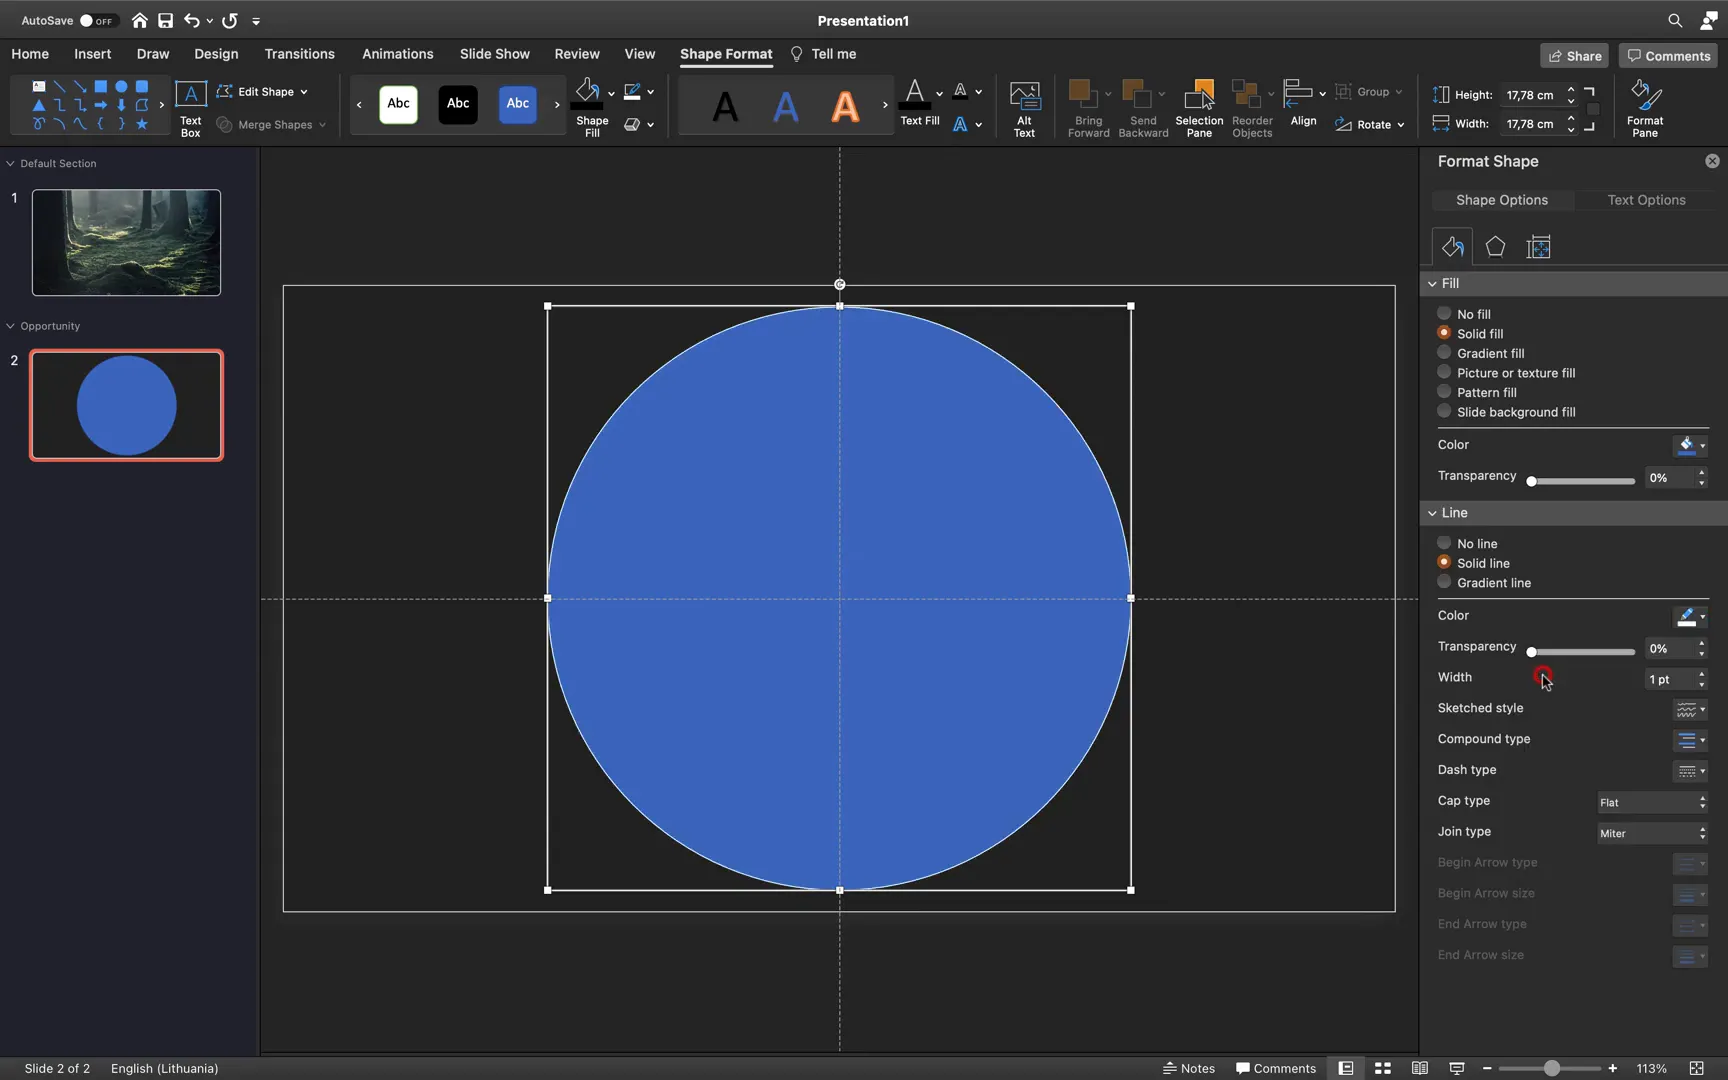Open the Insert tab
This screenshot has height=1080, width=1728.
click(x=92, y=54)
